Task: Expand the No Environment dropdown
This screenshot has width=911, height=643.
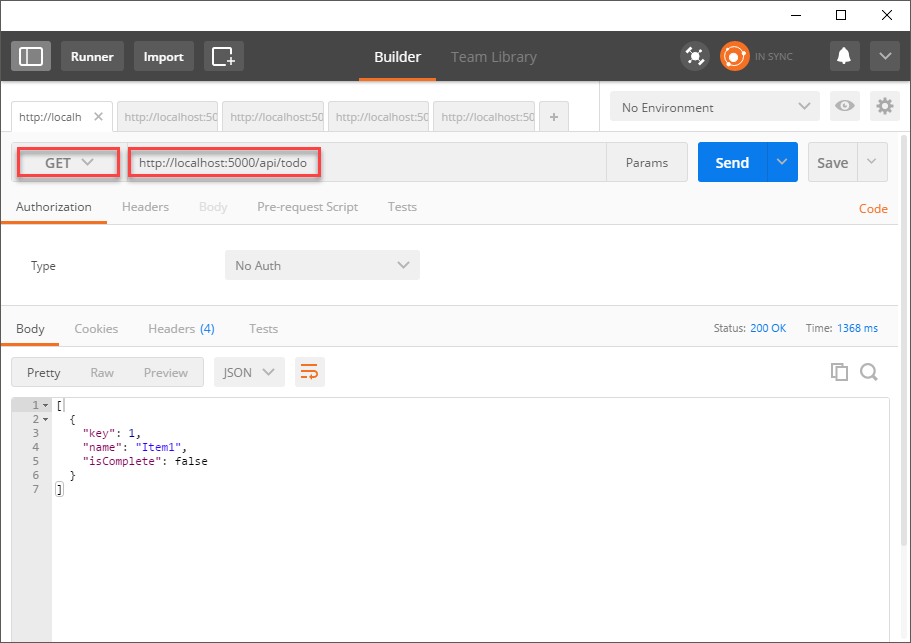Action: click(x=715, y=107)
